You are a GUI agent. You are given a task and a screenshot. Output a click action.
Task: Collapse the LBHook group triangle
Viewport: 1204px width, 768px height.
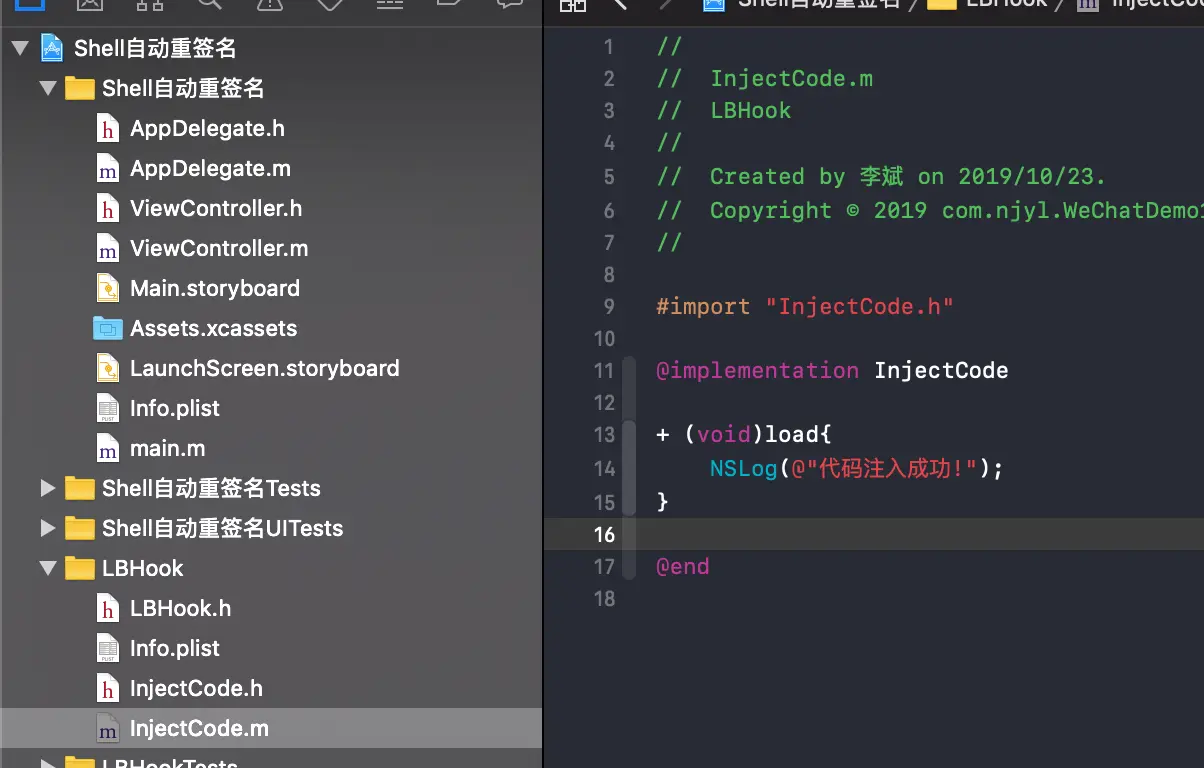click(x=47, y=568)
